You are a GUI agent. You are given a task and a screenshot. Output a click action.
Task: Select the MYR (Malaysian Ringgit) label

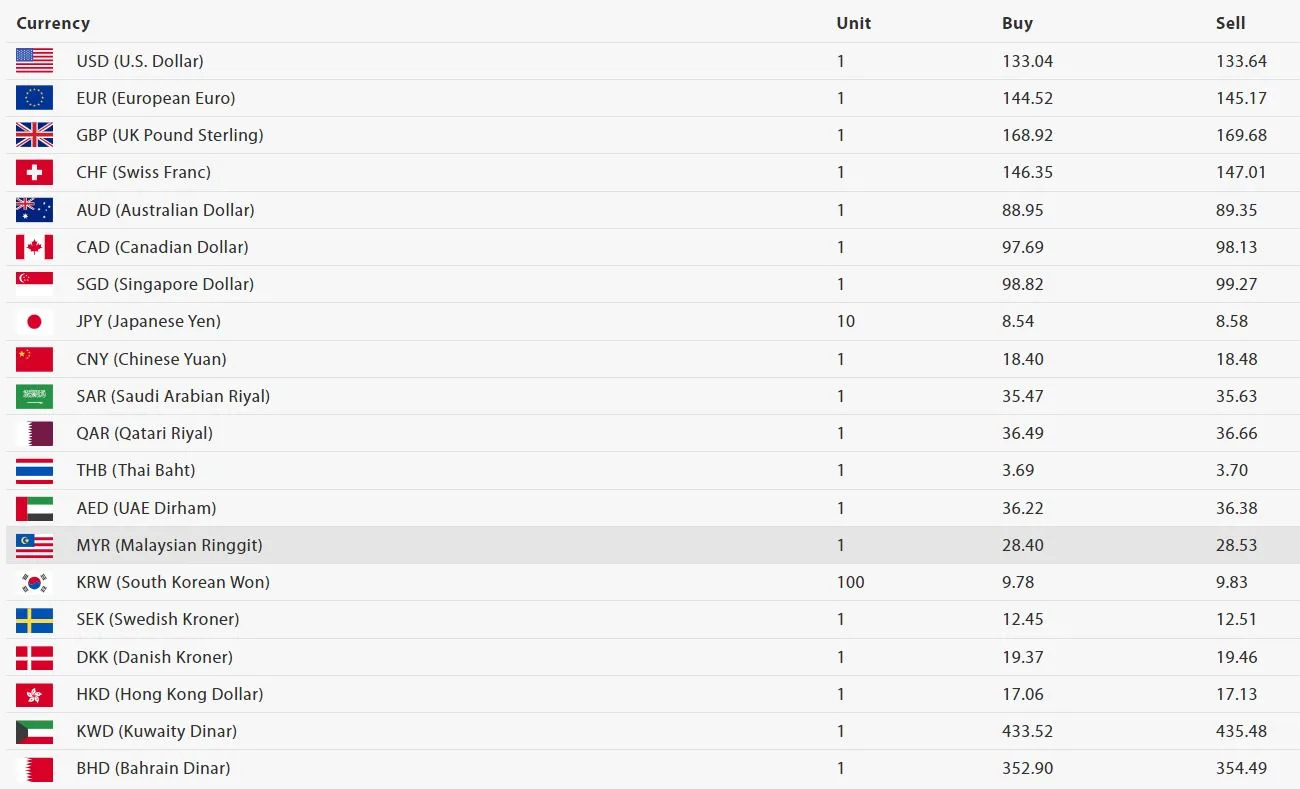pyautogui.click(x=169, y=545)
